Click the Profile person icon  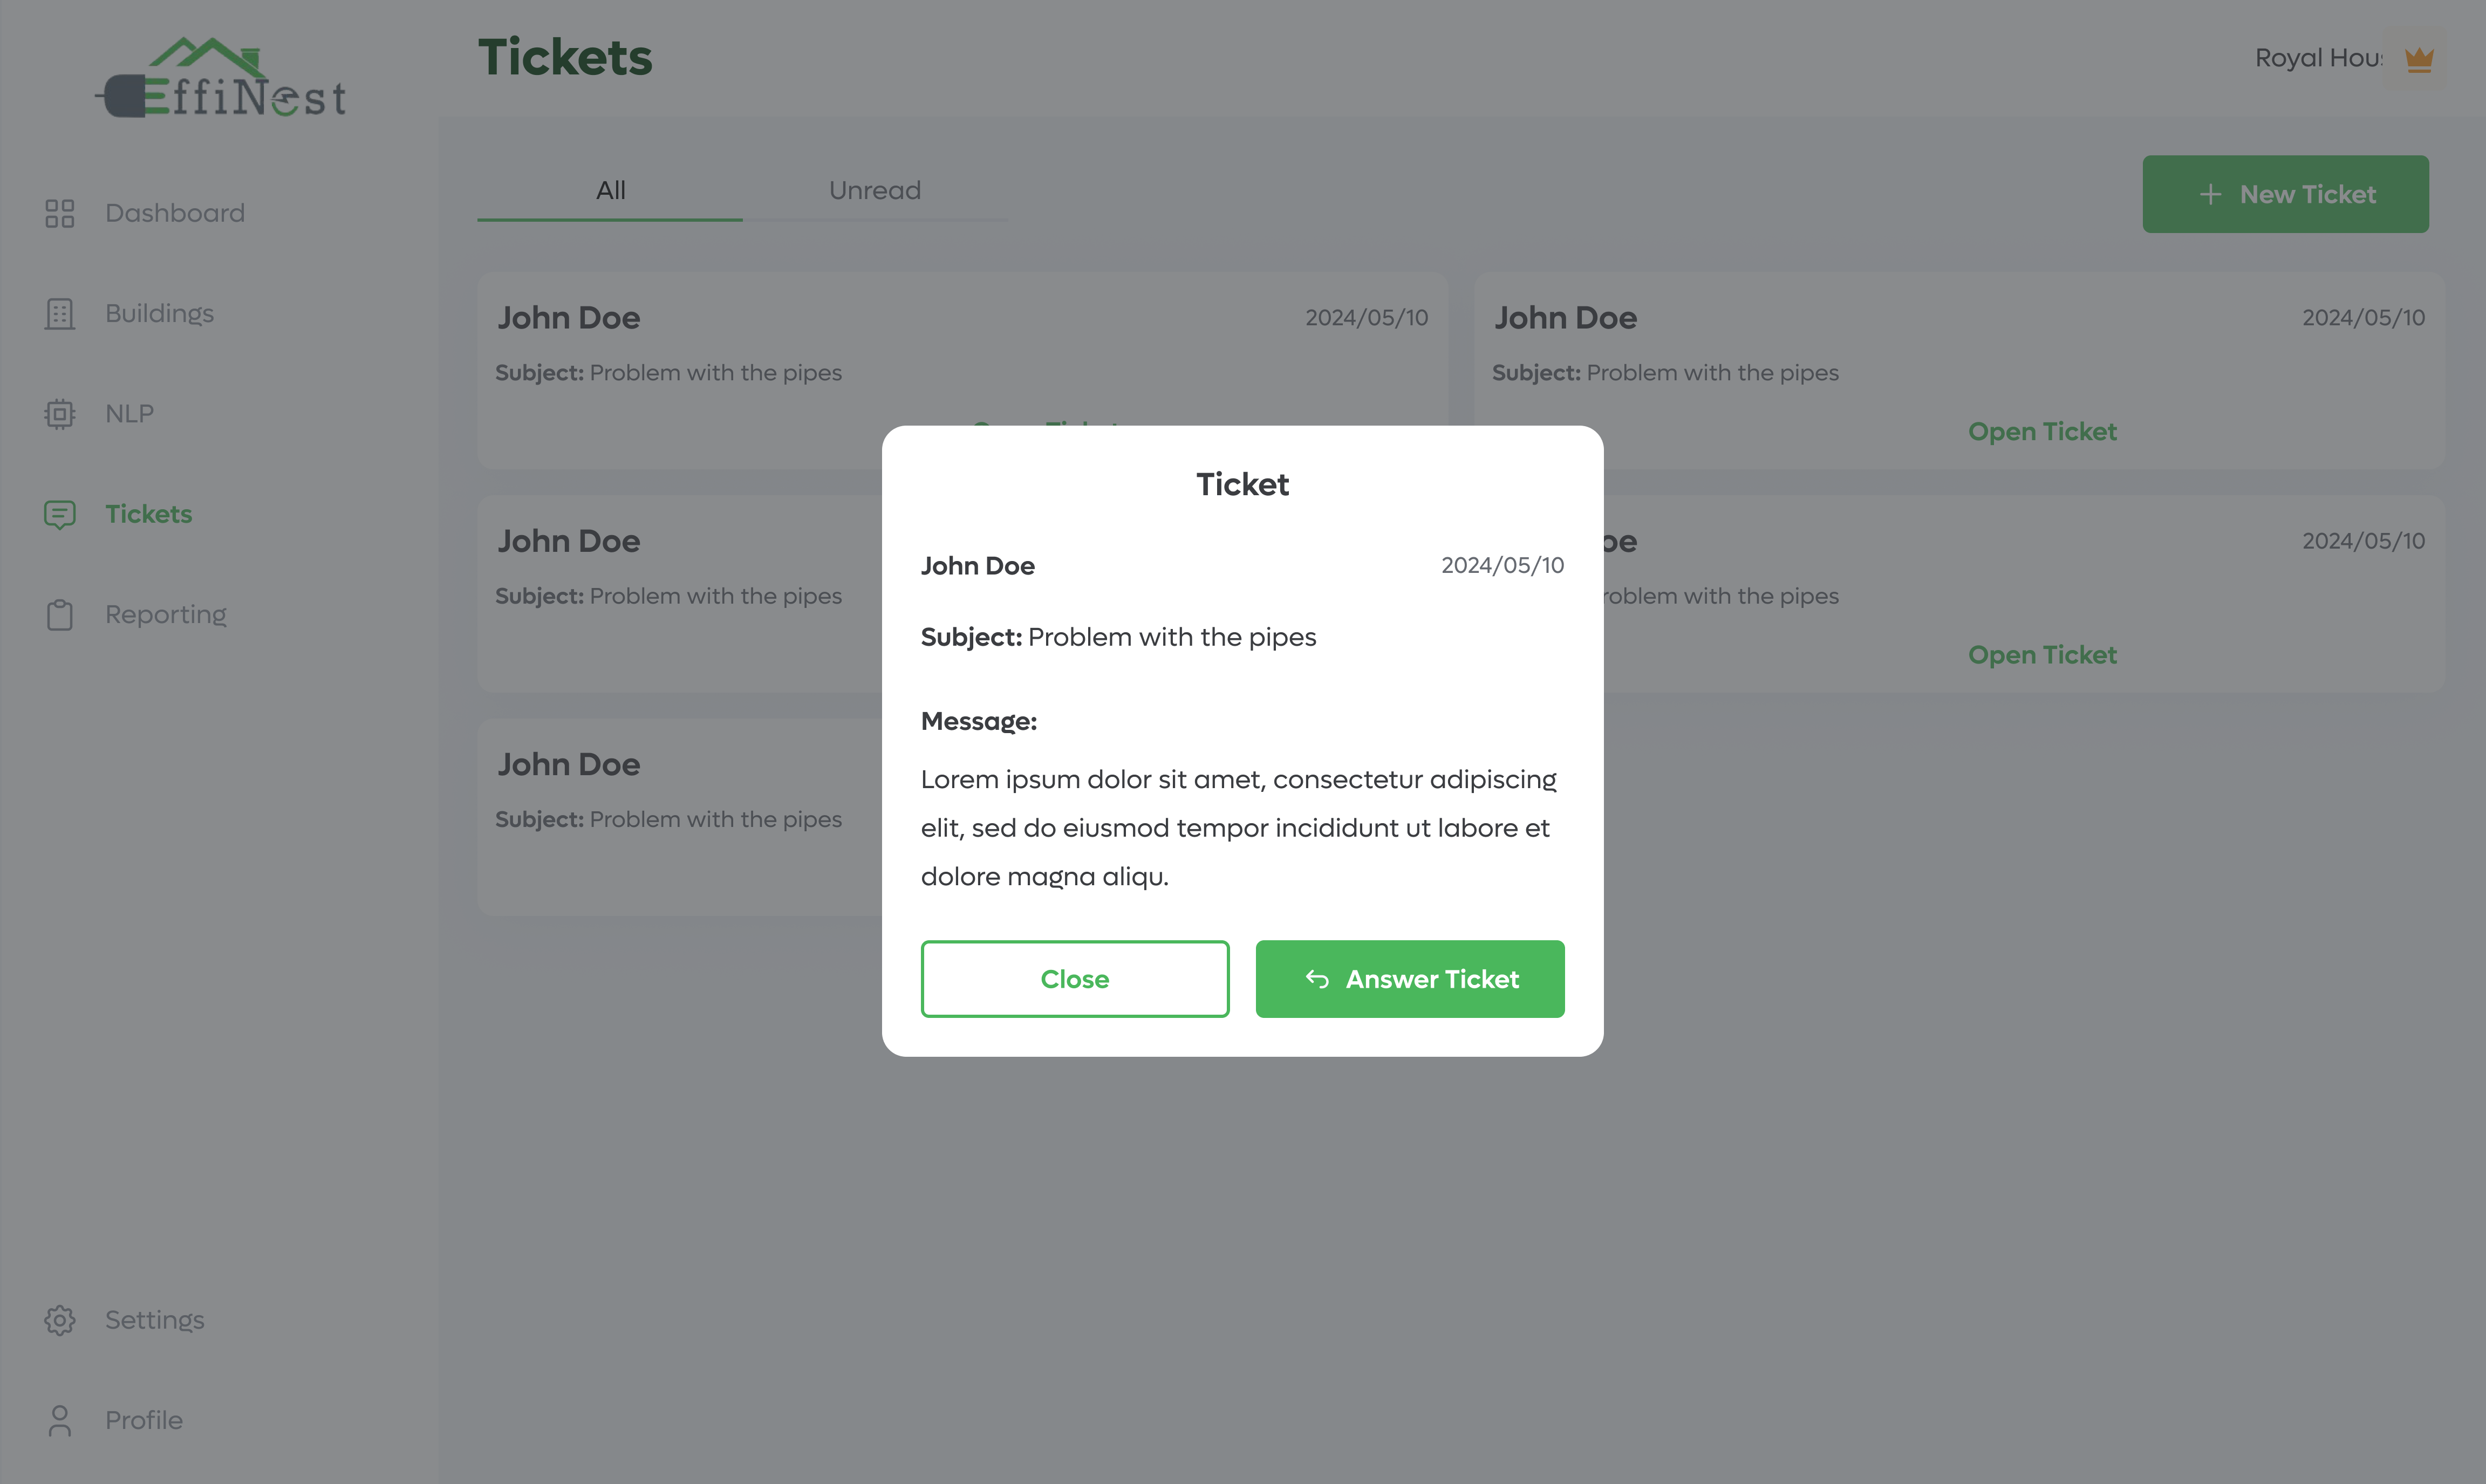(x=60, y=1420)
